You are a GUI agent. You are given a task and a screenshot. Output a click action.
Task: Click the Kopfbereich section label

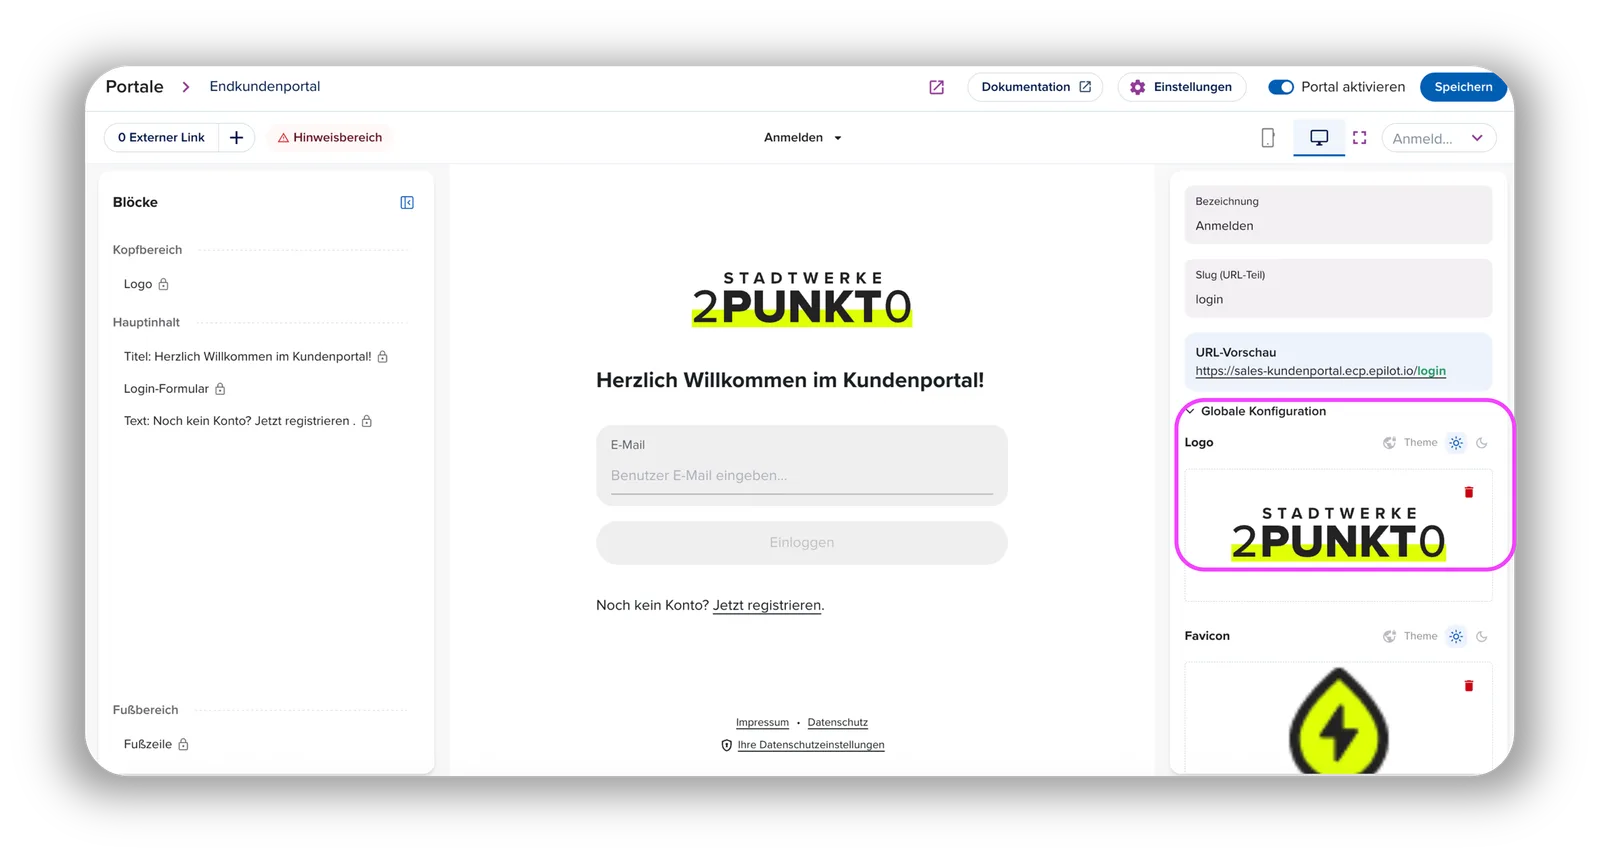click(147, 250)
